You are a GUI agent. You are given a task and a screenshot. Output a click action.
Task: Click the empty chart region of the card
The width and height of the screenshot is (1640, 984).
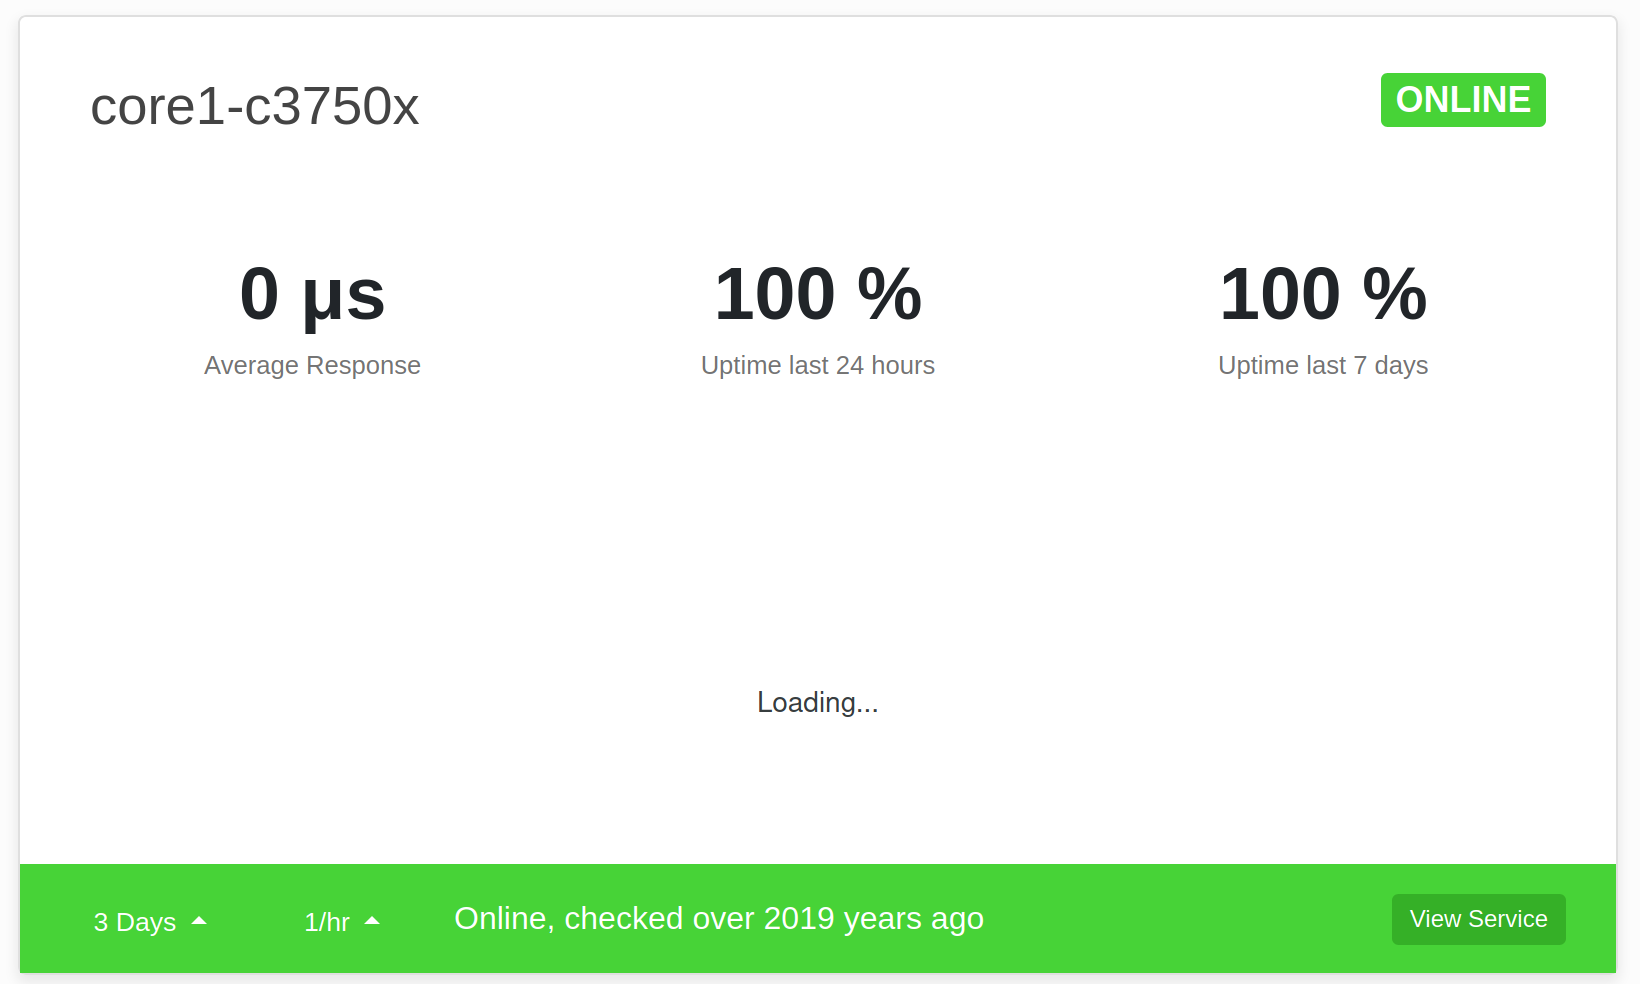click(817, 560)
